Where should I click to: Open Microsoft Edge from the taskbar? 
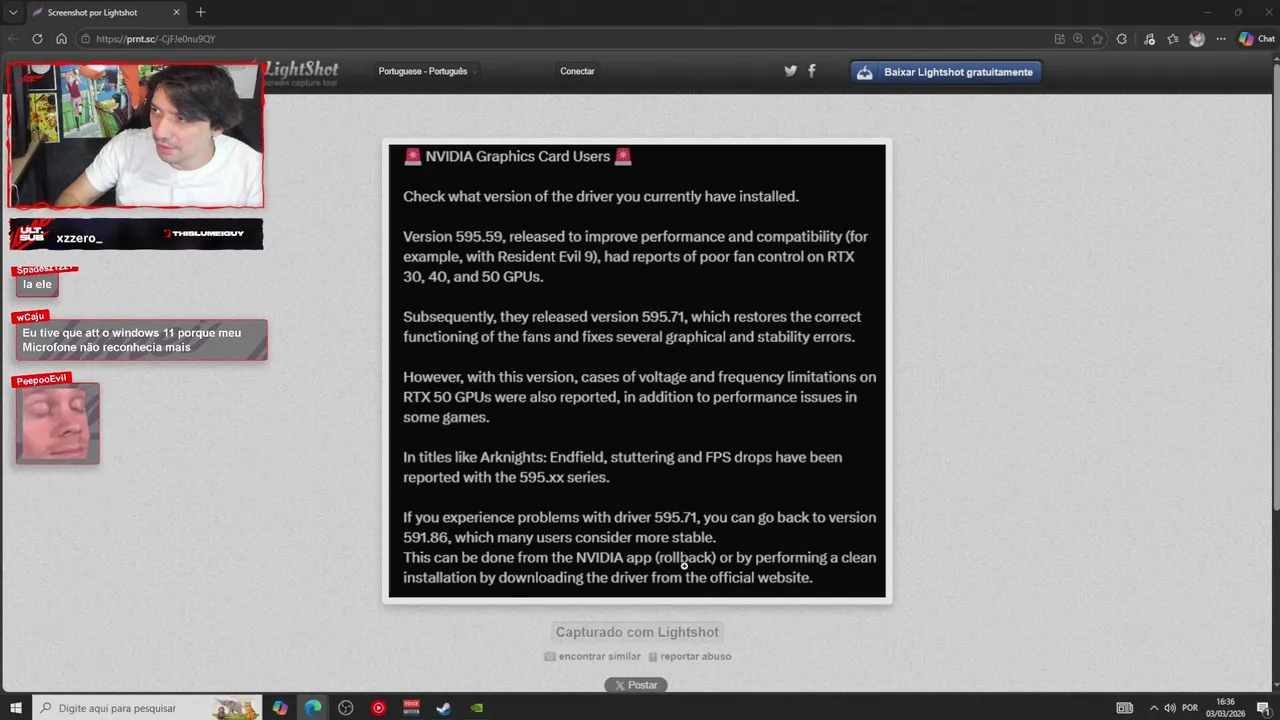click(x=313, y=708)
